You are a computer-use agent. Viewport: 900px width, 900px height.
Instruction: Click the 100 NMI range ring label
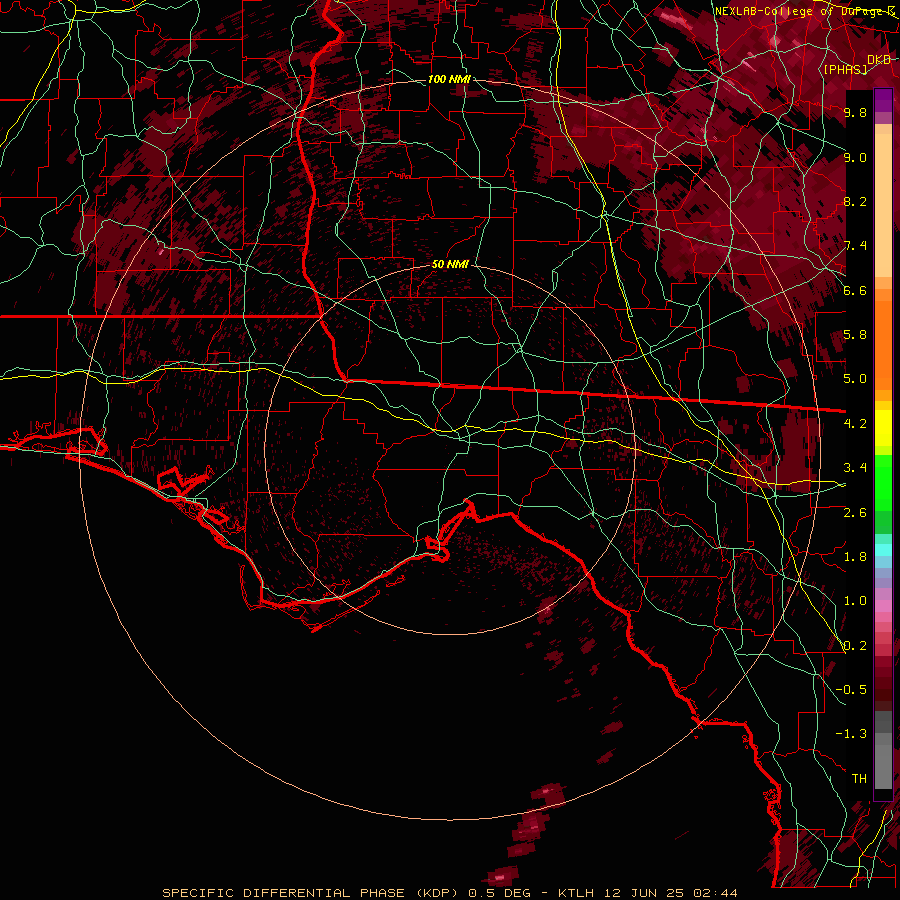pyautogui.click(x=449, y=79)
